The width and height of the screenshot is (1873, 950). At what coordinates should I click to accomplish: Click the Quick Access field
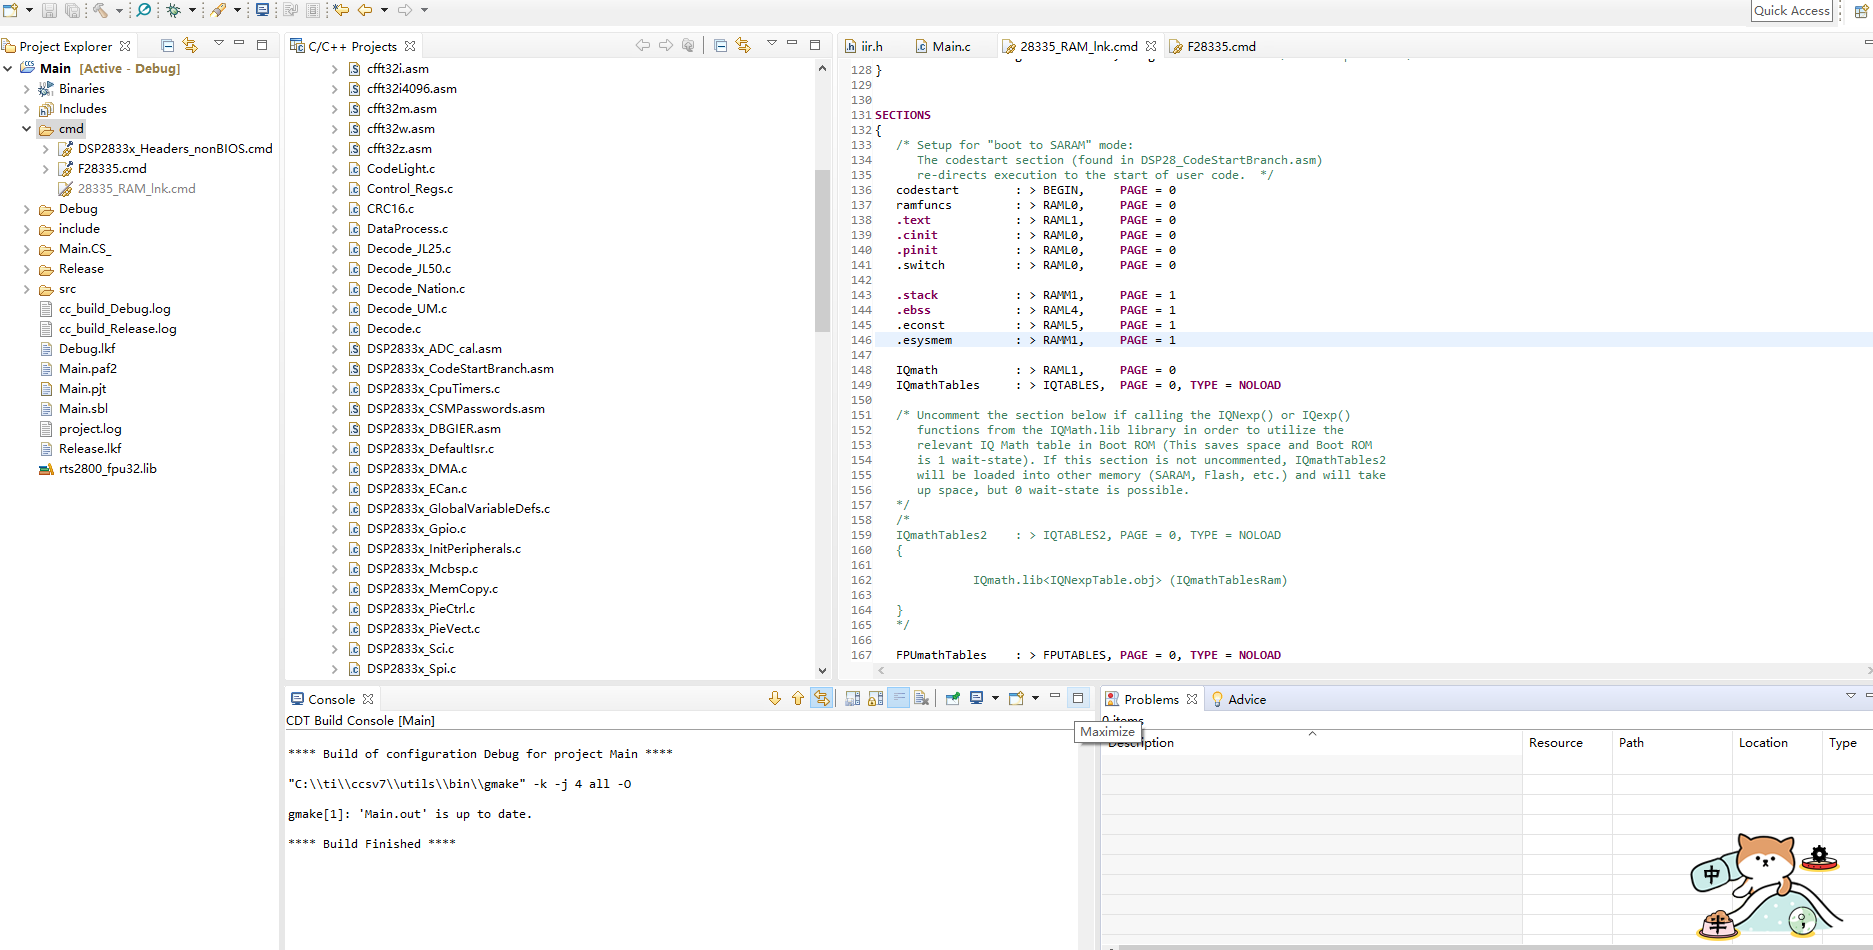click(x=1791, y=11)
